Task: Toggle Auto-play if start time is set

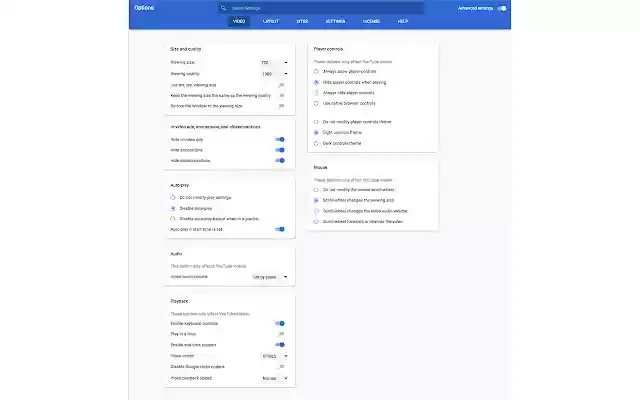Action: click(280, 229)
